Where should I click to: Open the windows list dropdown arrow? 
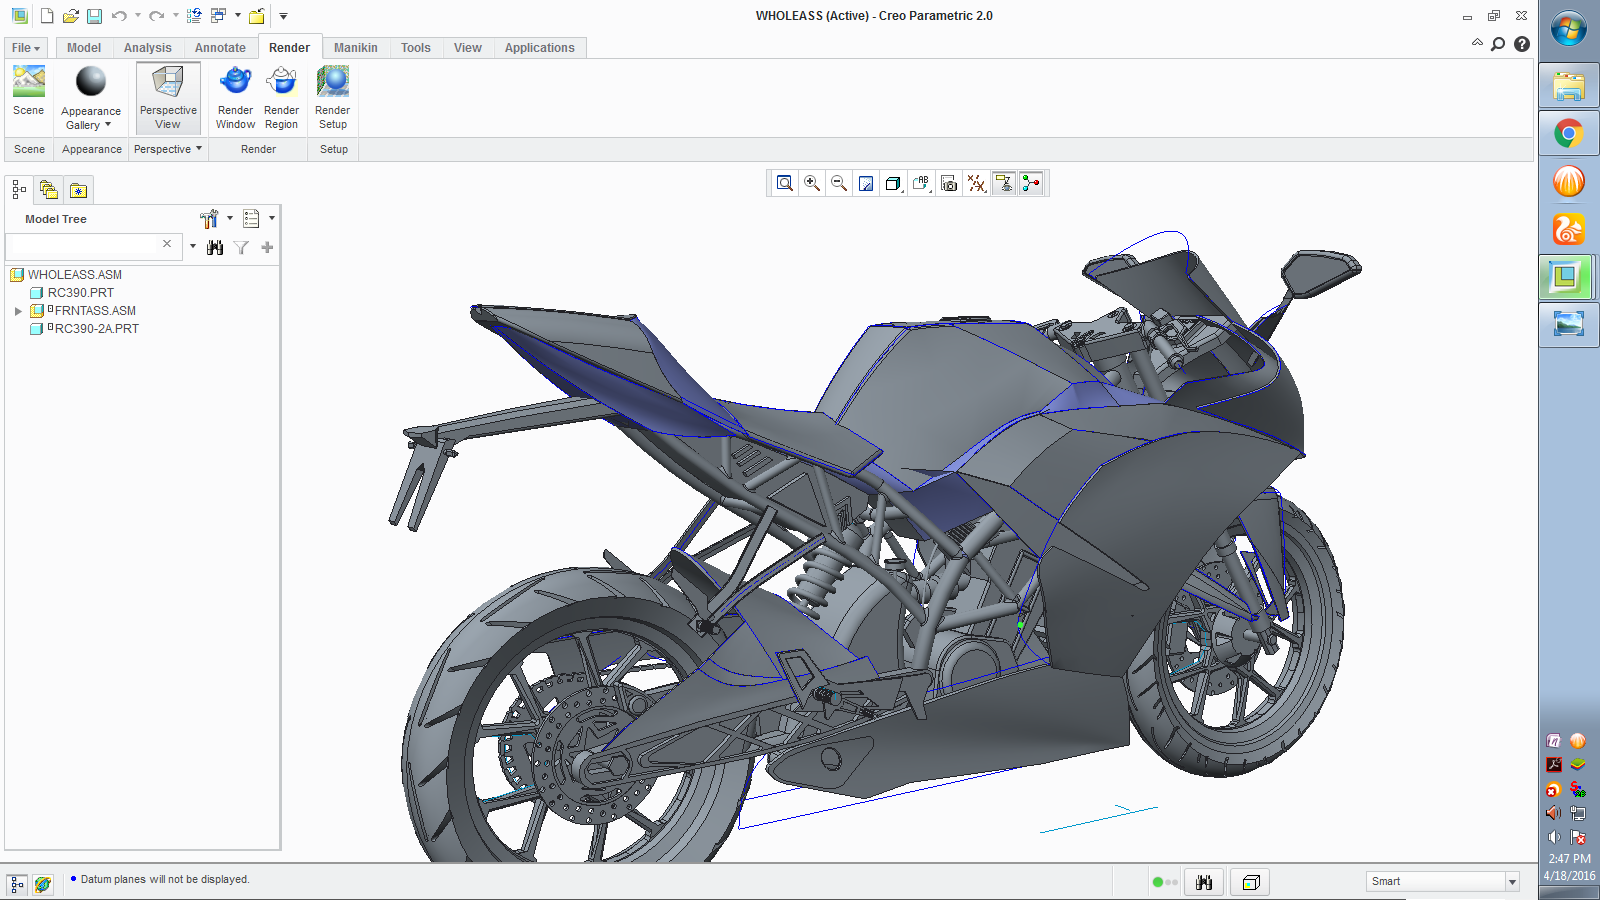(237, 16)
